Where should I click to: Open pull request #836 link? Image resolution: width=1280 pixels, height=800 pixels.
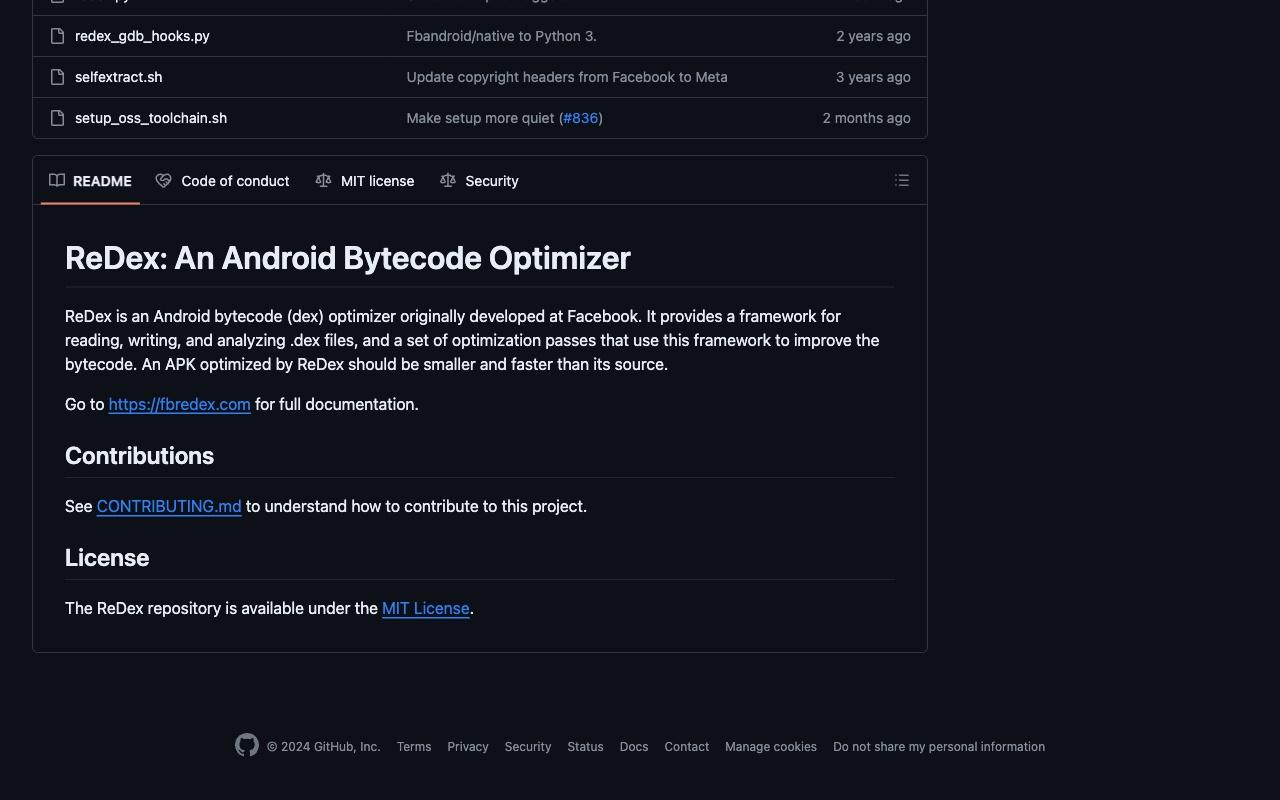pos(580,118)
